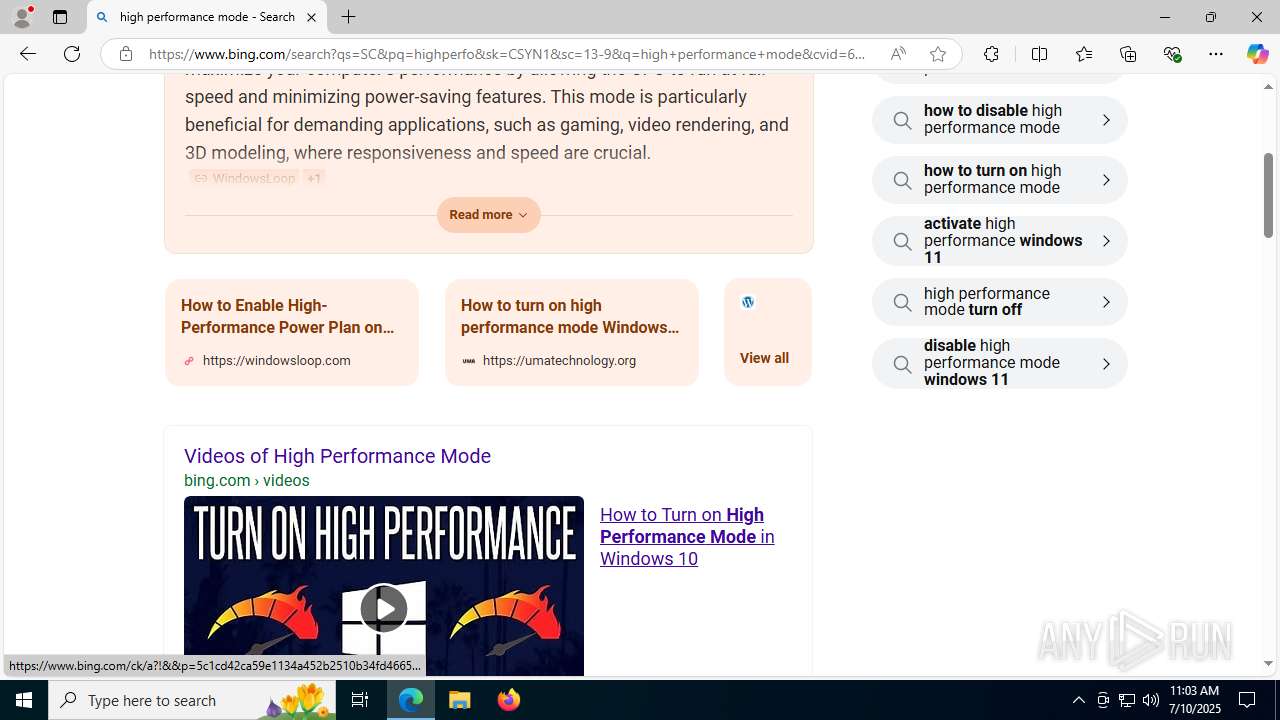Select the high performance mode search tab
Viewport: 1280px width, 720px height.
[206, 17]
